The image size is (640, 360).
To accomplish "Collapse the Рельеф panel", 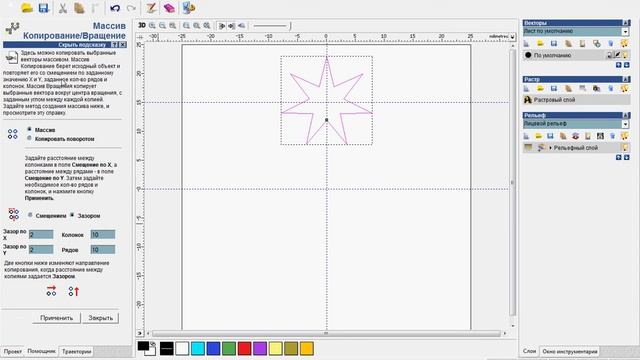I will (625, 115).
